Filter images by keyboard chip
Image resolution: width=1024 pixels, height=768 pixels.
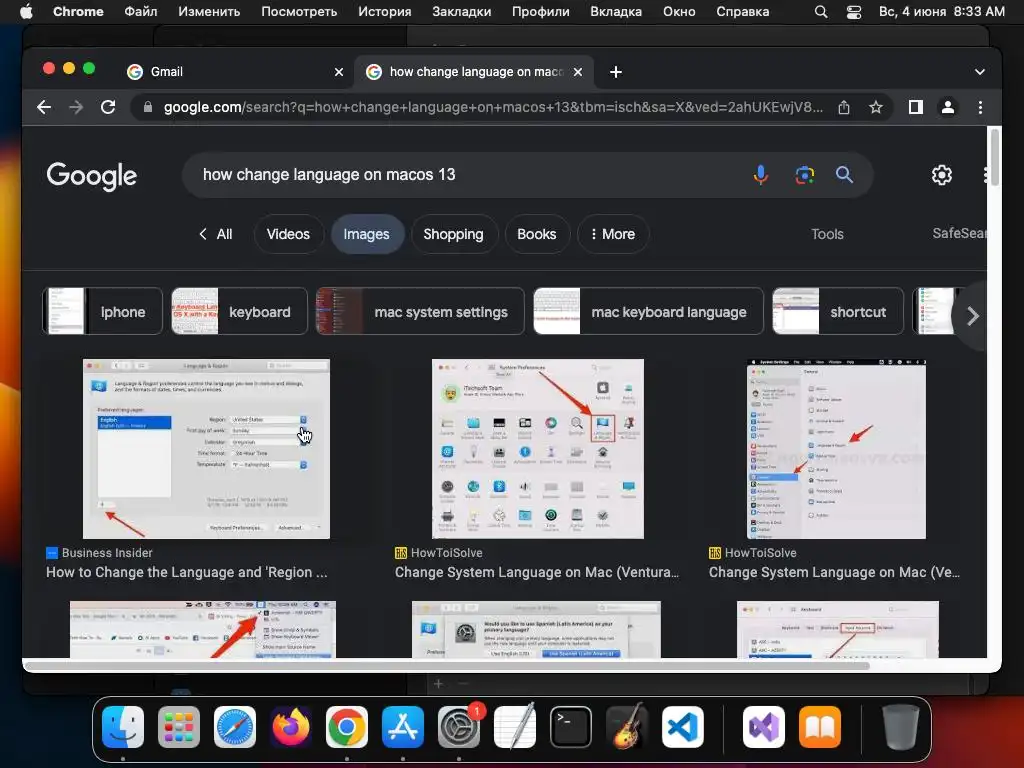(239, 312)
